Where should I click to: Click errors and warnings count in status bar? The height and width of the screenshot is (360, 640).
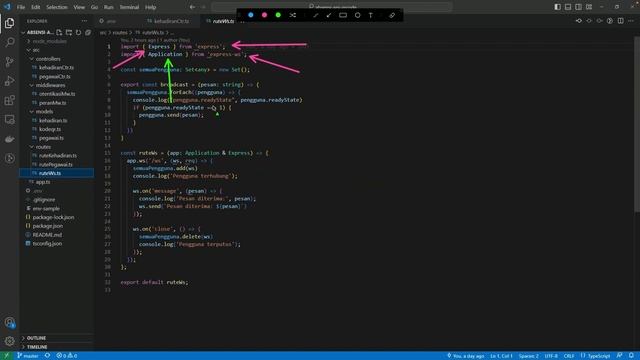click(67, 356)
